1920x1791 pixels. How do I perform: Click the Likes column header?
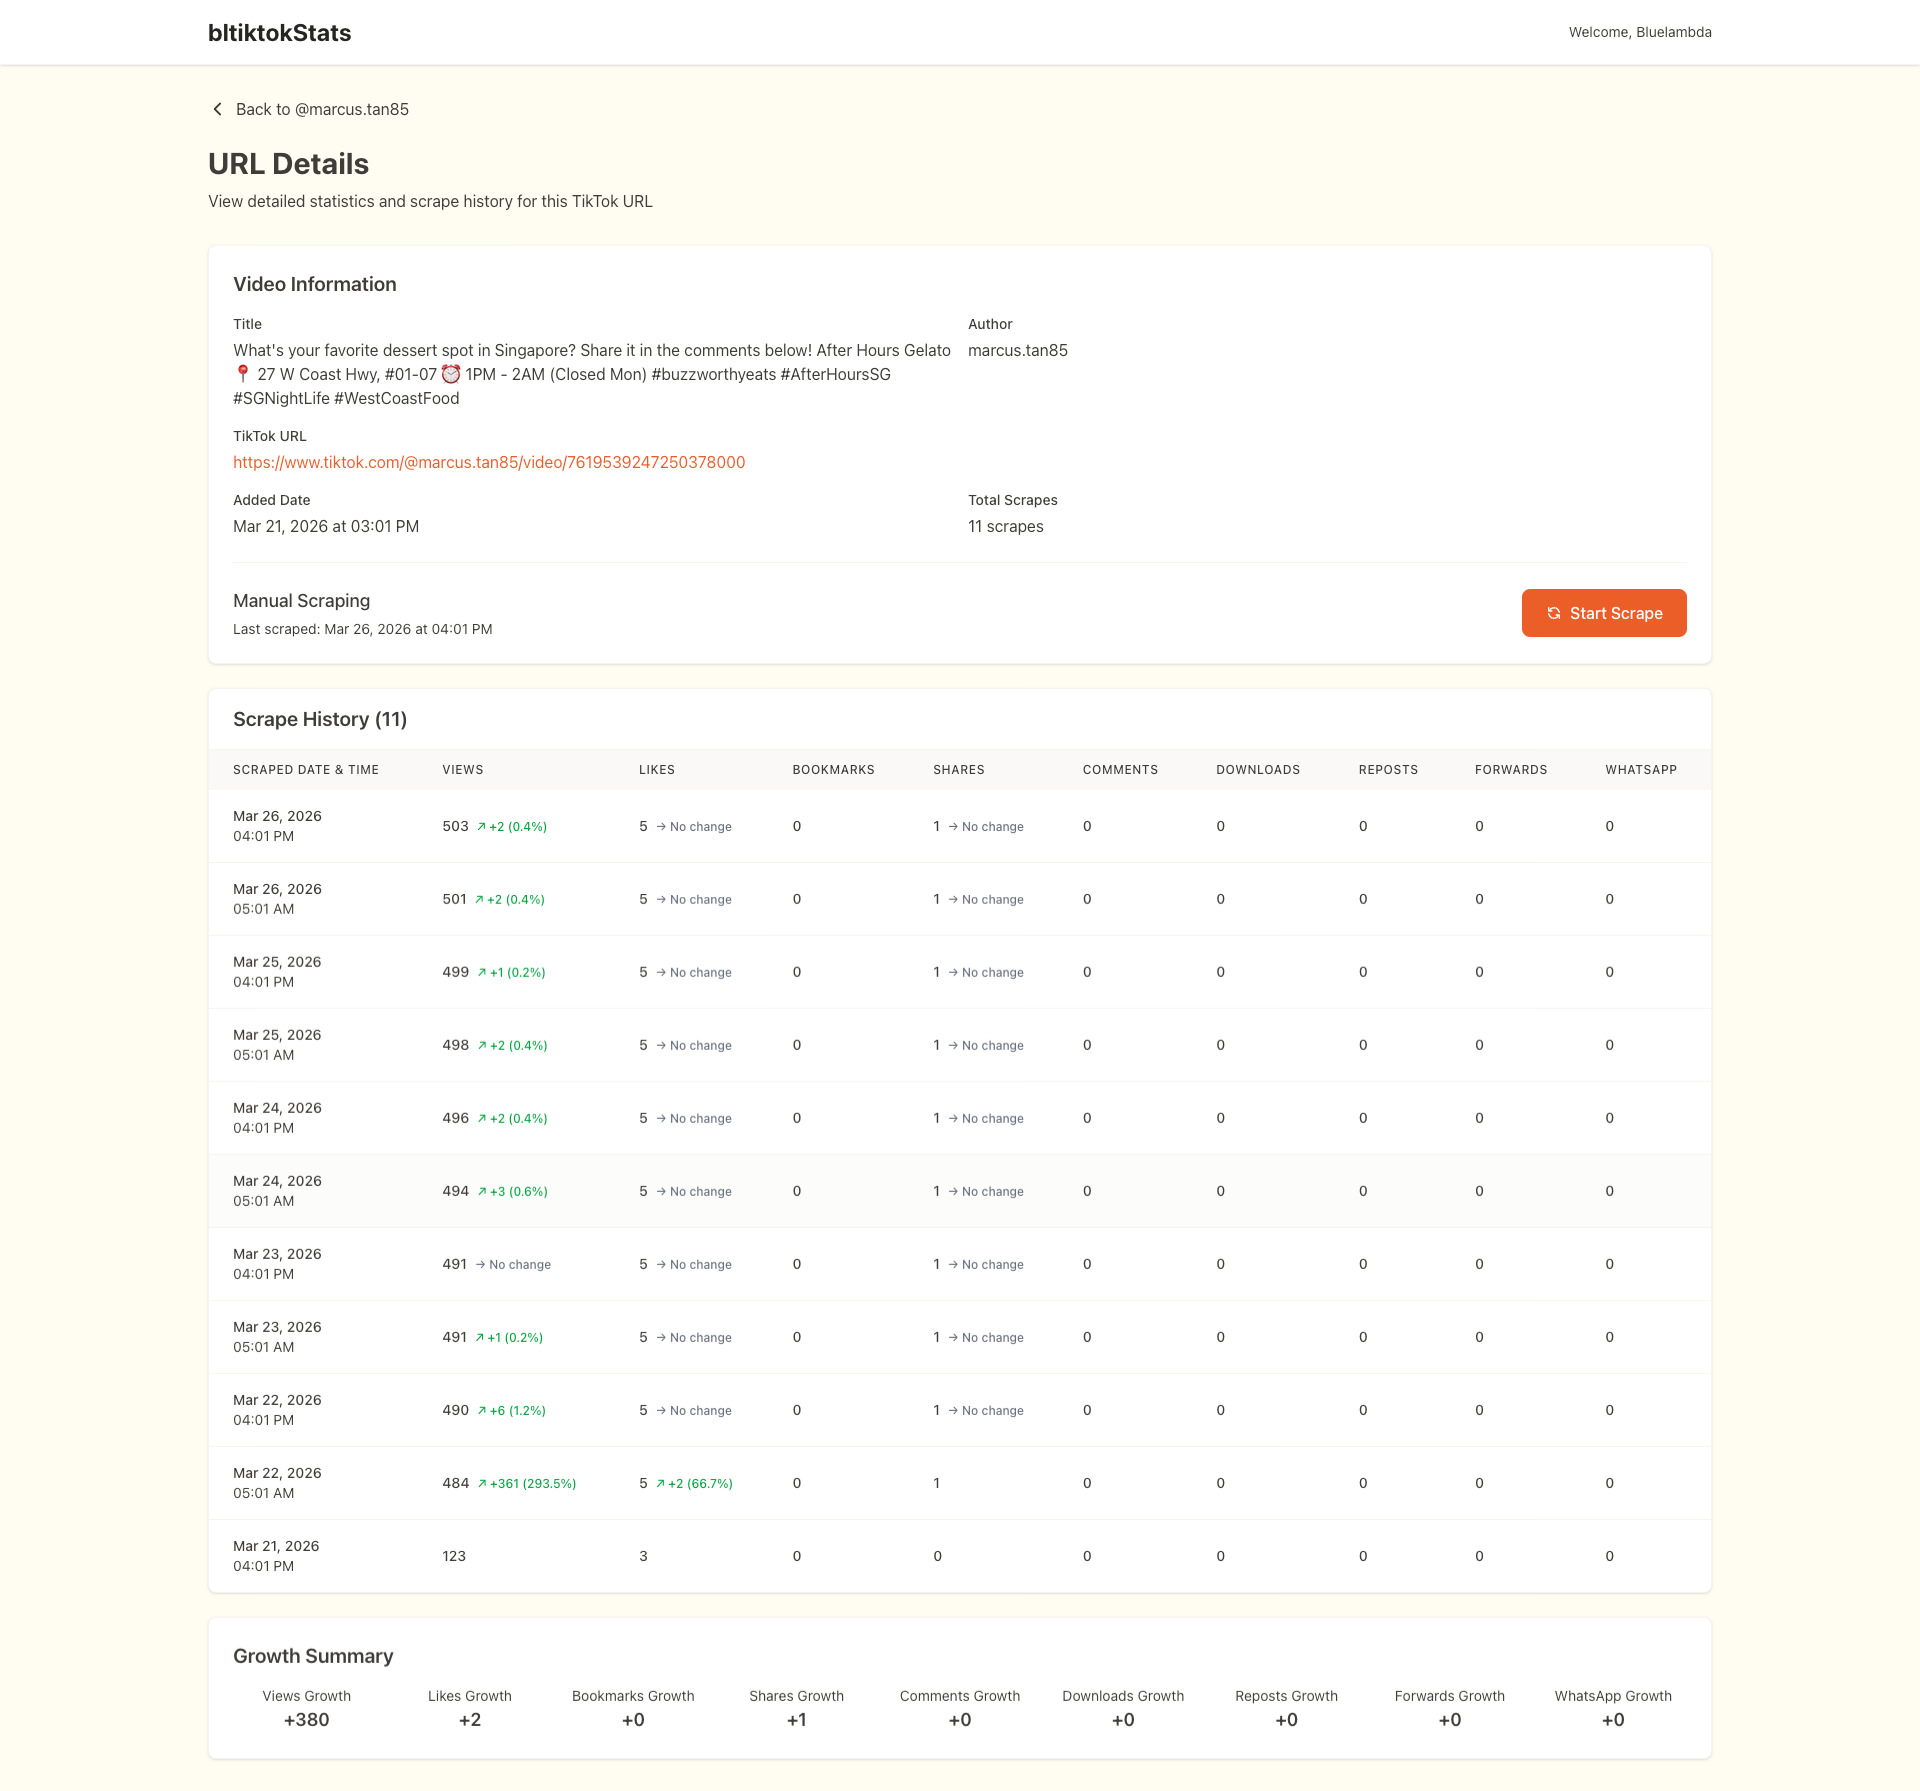coord(657,770)
